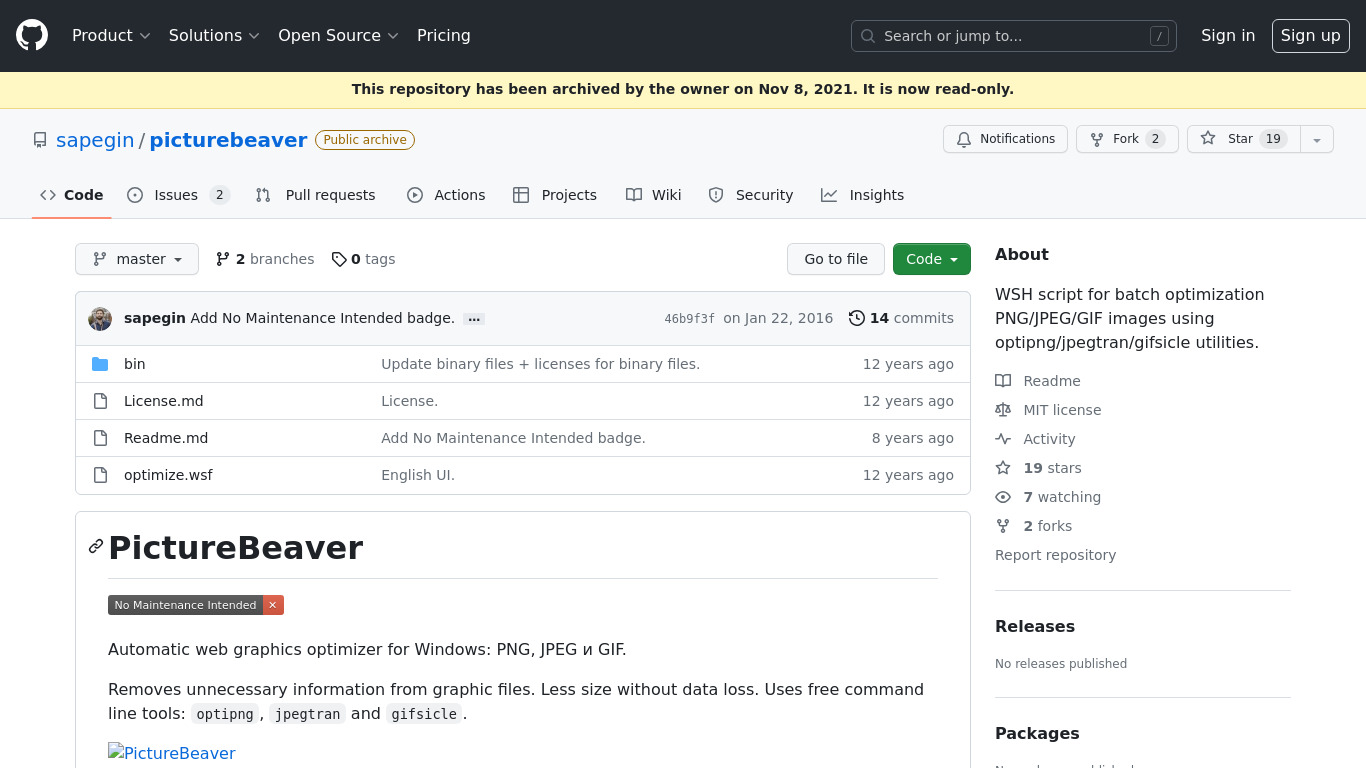Open the Pull requests tab
This screenshot has width=1366, height=768.
pos(316,195)
